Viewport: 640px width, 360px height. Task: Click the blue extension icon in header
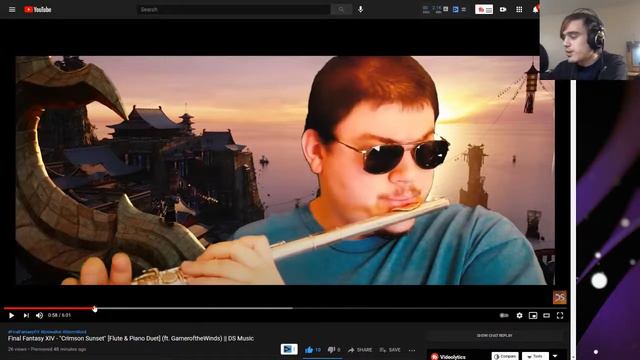456,9
